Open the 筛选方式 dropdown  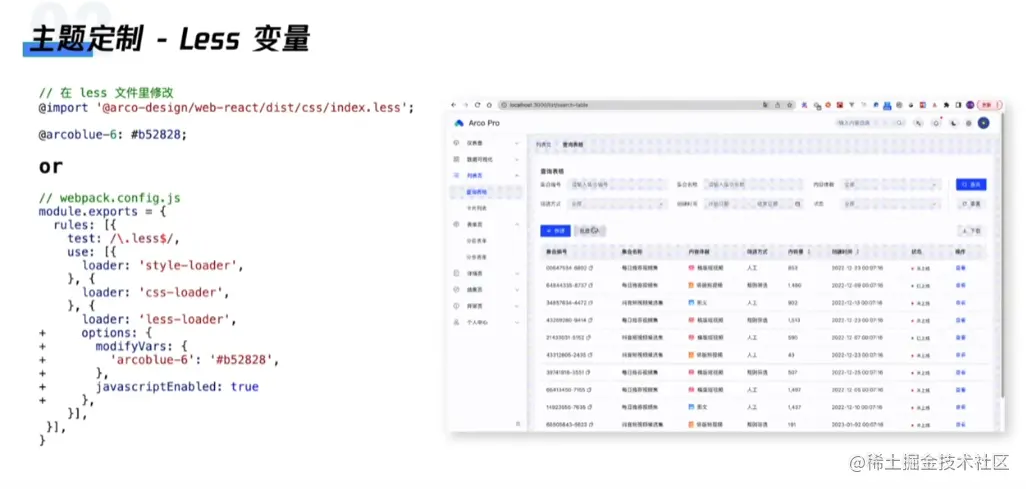click(616, 204)
